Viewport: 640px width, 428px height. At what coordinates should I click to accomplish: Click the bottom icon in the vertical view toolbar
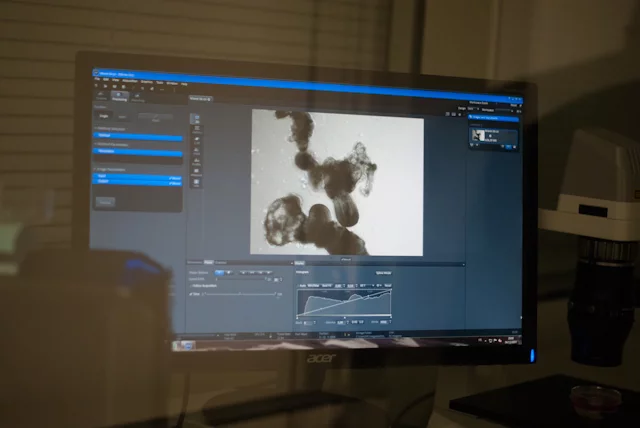[x=196, y=183]
